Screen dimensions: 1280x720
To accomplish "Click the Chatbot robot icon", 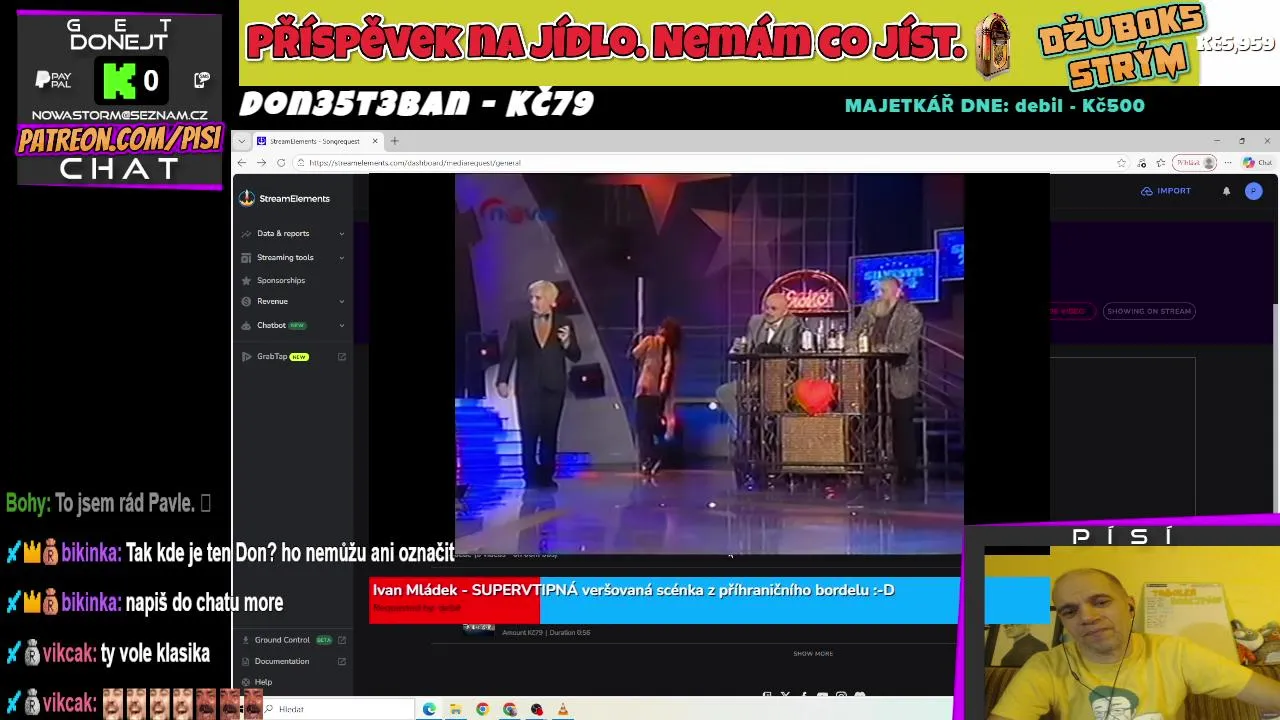I will 246,325.
